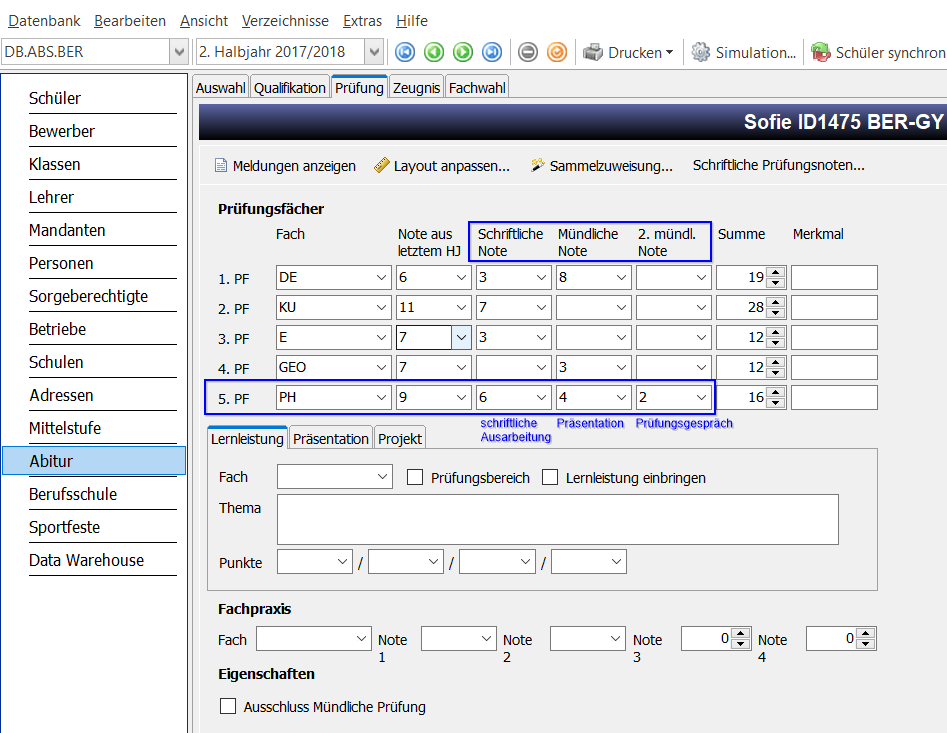
Task: Click 1. PF Merkmal input field
Action: [x=834, y=278]
